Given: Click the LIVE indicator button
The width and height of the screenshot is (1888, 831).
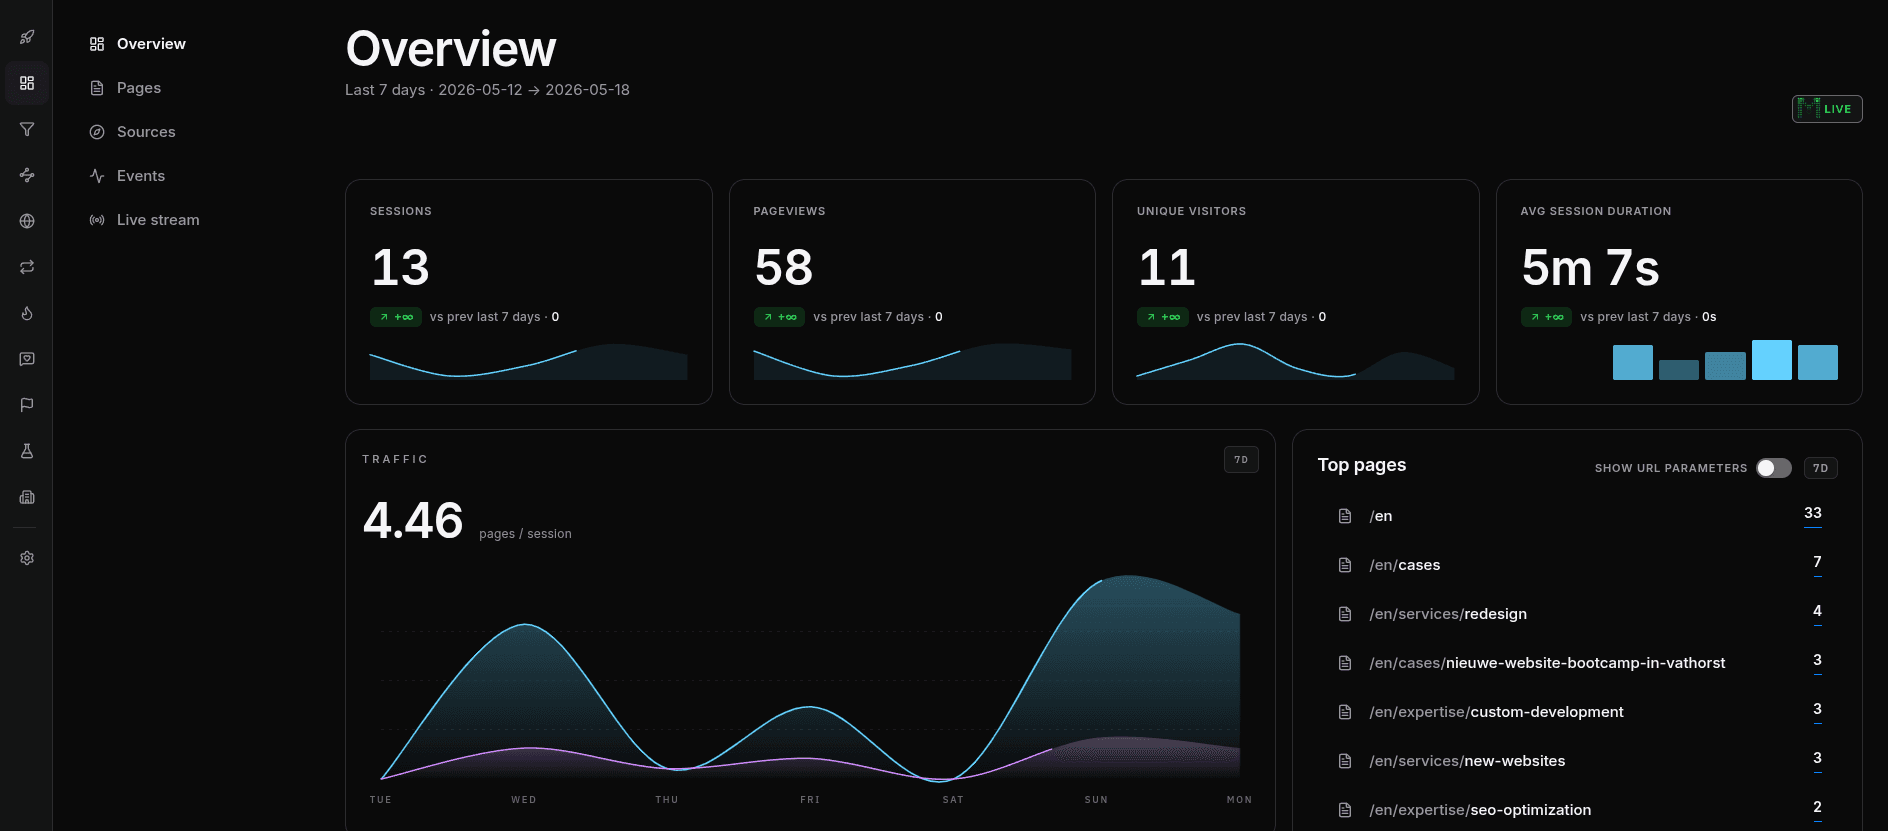Looking at the screenshot, I should coord(1827,109).
